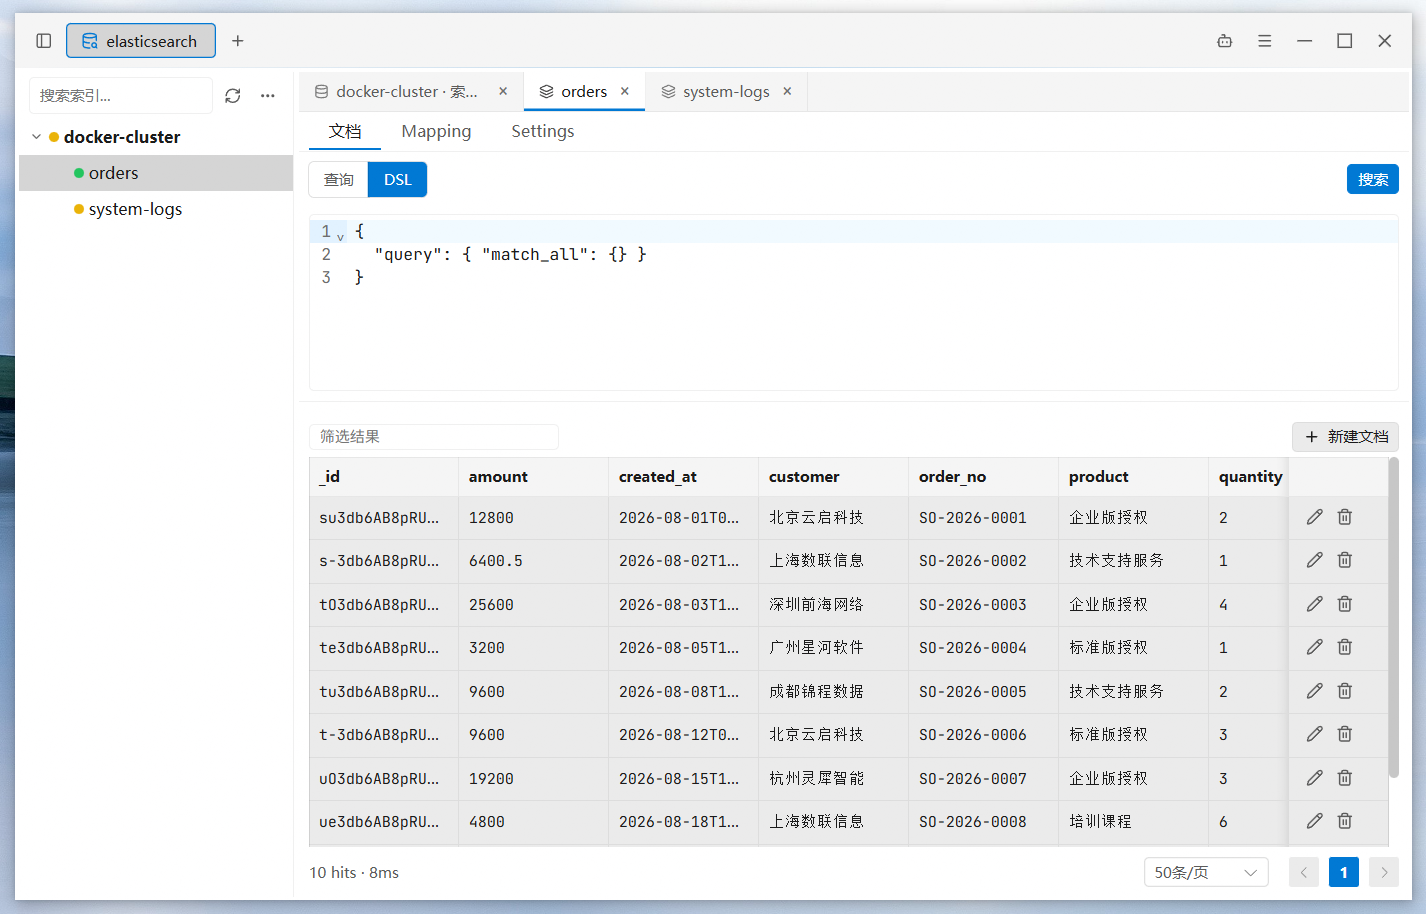Screen dimensions: 1426x914
Task: Click into the DSL query editor
Action: coord(853,303)
